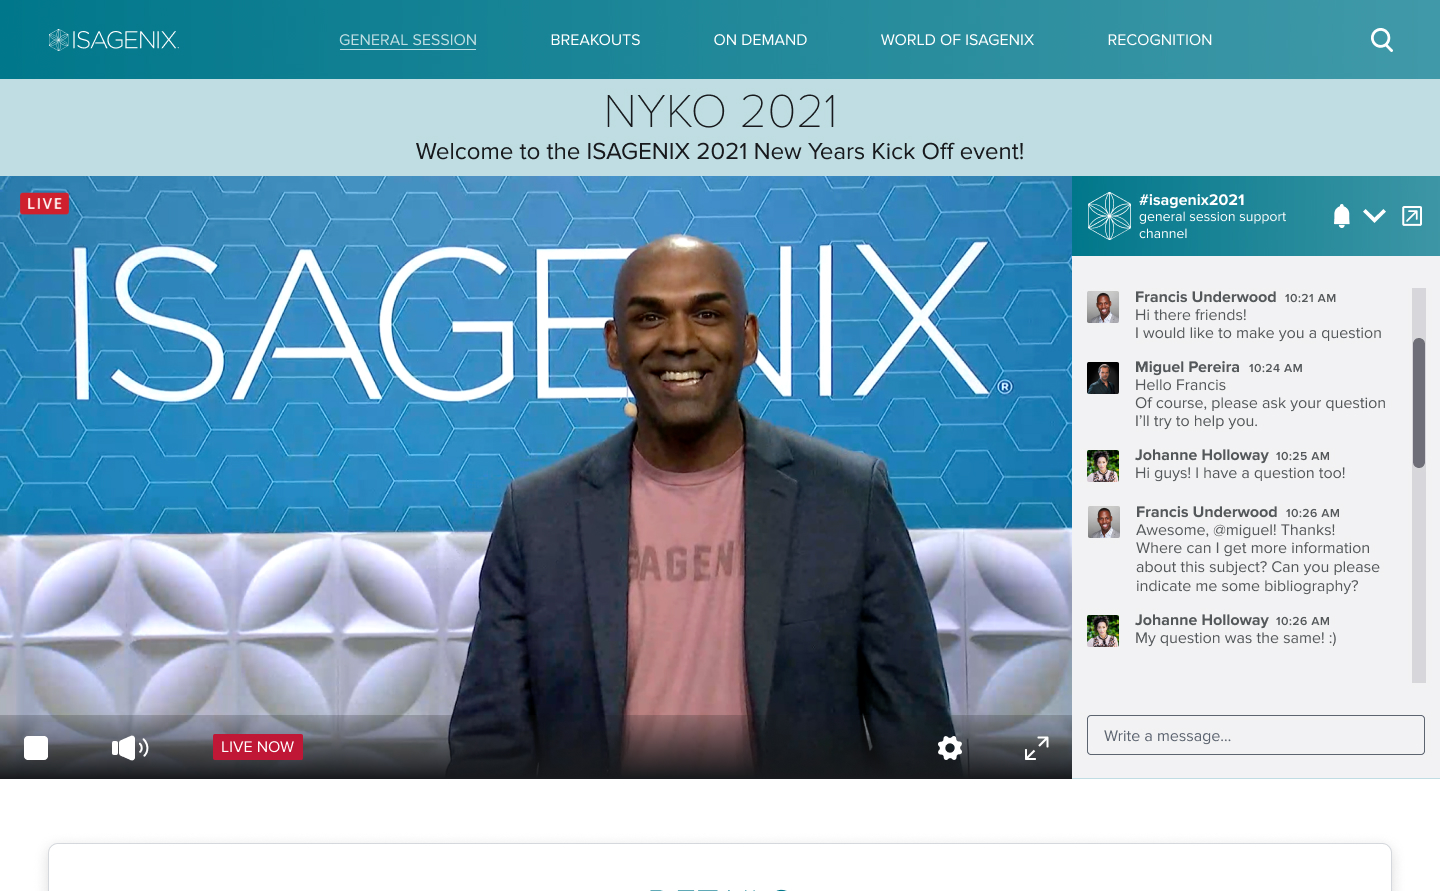Click the NYKO 2021 heading
Screen dimensions: 1440x891
tap(720, 111)
